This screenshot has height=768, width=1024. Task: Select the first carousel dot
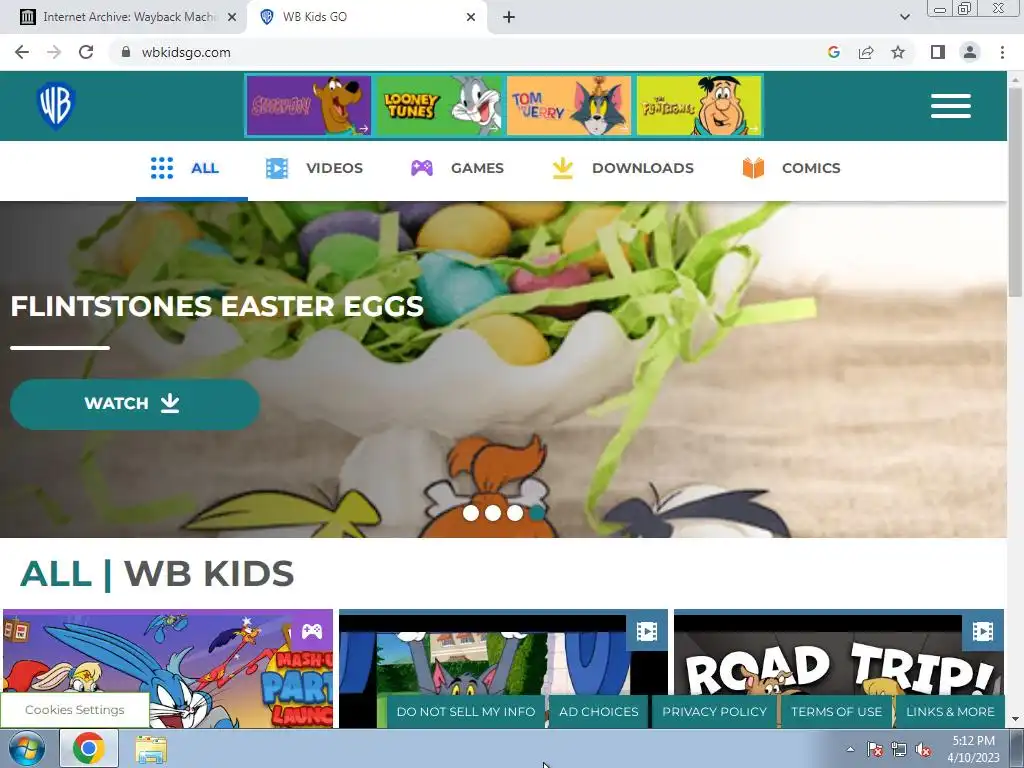tap(470, 513)
